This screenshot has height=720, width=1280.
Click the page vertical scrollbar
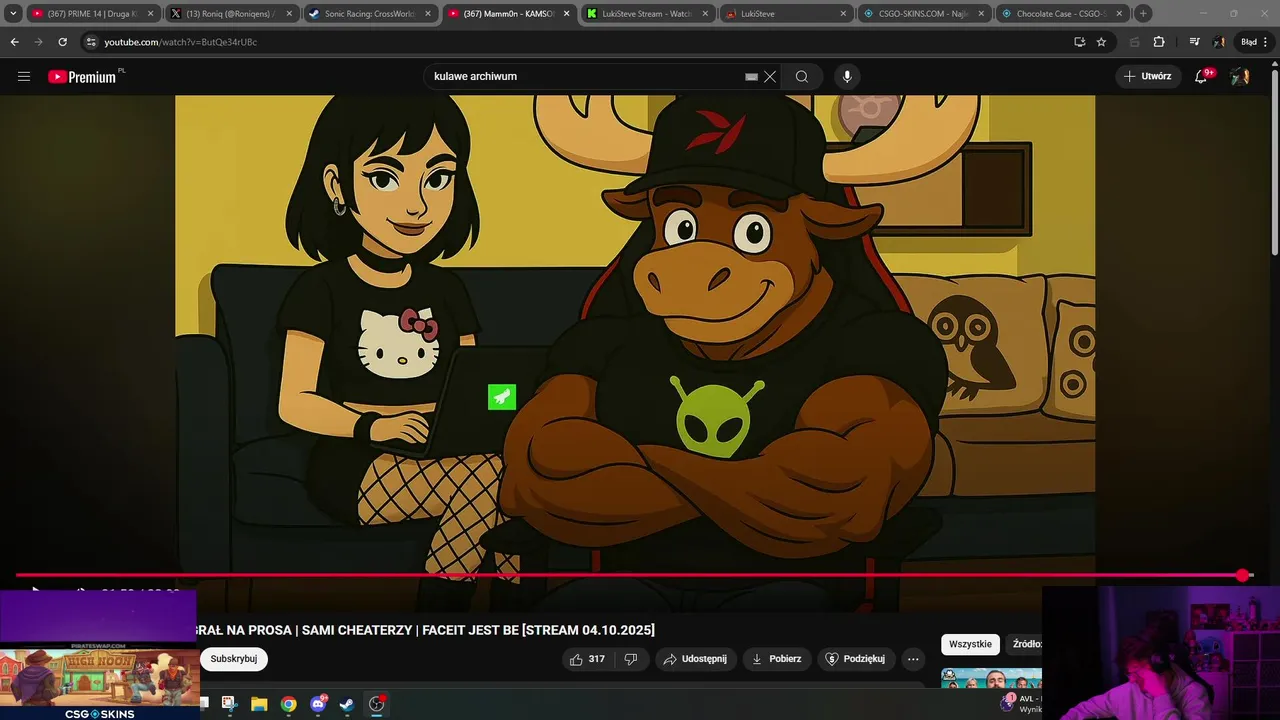tap(1274, 160)
